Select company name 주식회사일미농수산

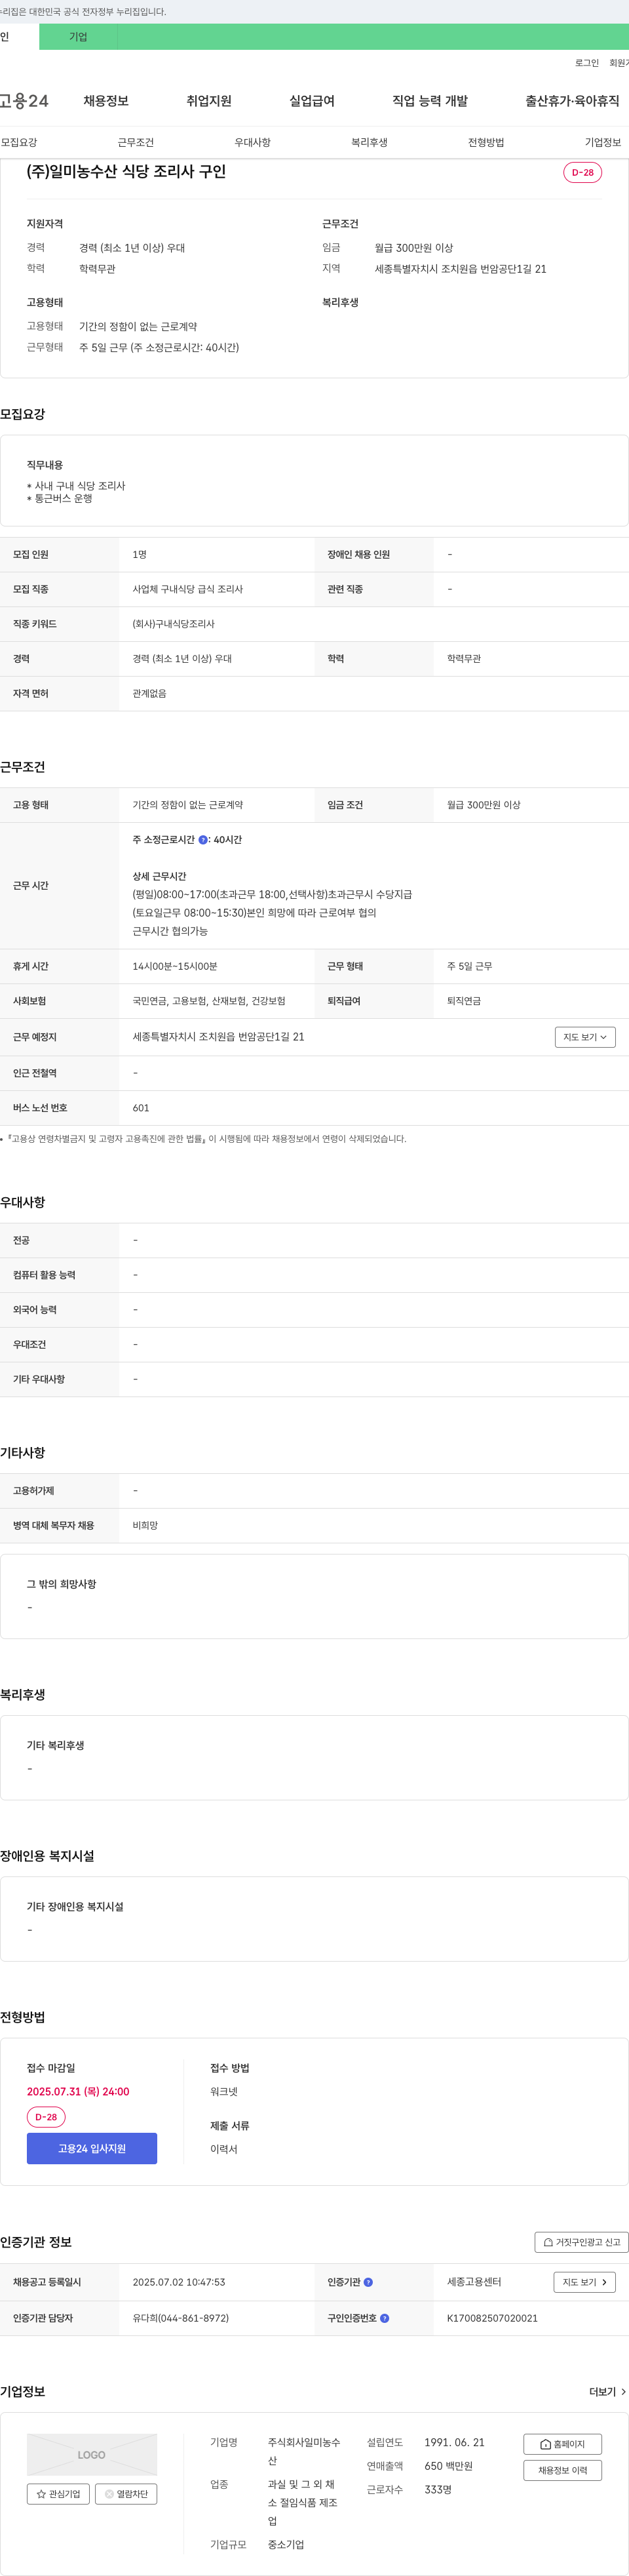(304, 2451)
